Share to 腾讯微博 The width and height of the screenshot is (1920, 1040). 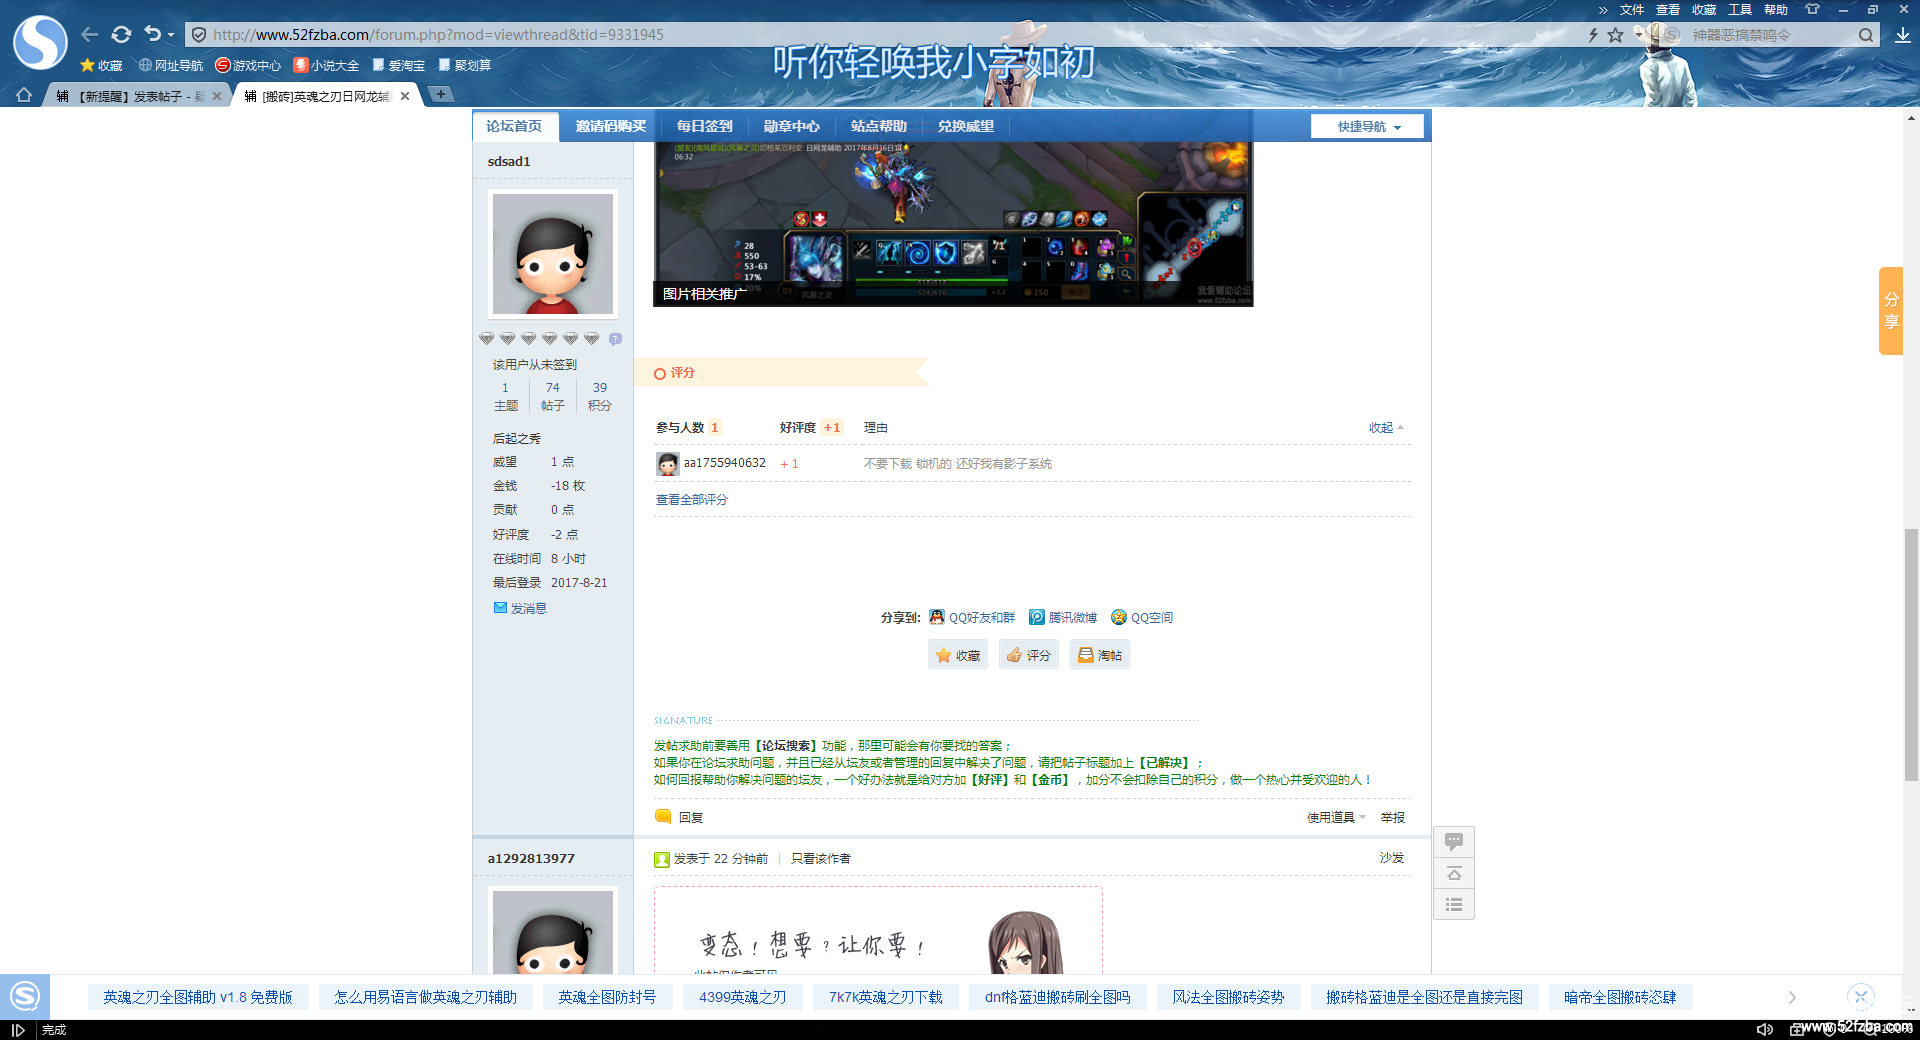[x=1063, y=617]
